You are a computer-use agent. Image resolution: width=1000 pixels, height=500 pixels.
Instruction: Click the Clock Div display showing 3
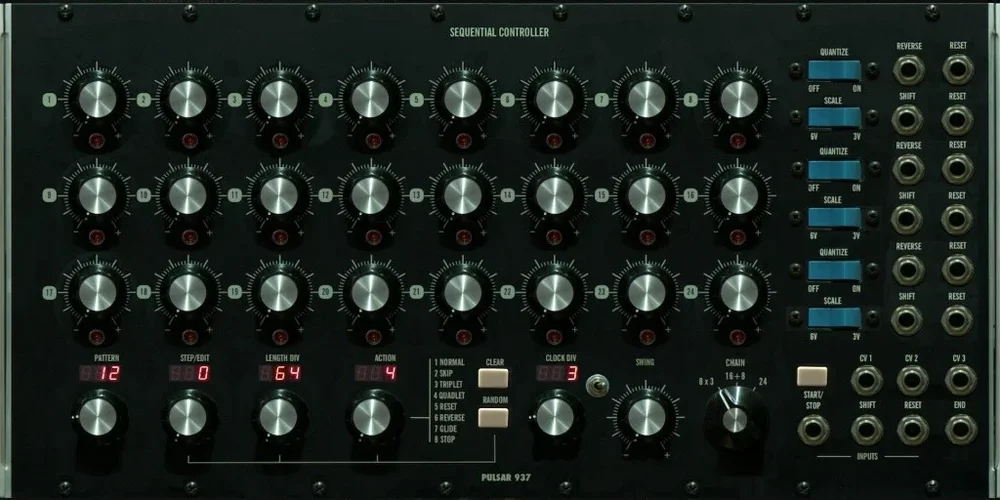[557, 373]
